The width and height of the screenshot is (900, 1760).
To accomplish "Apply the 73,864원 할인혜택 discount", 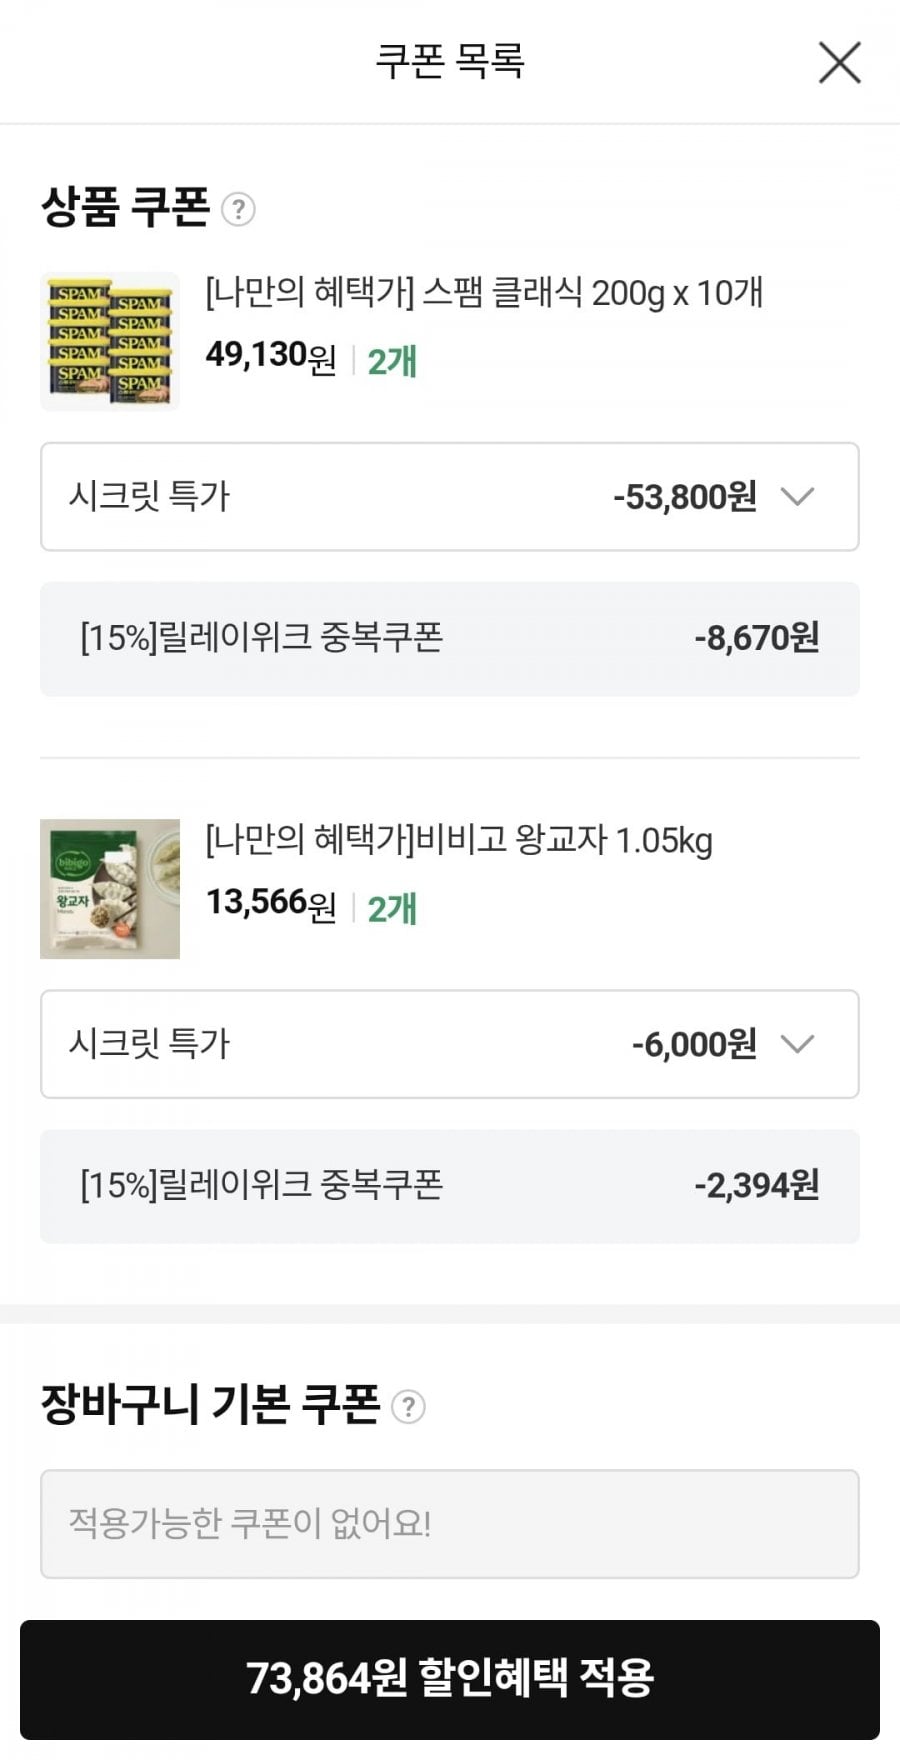I will click(x=449, y=1680).
